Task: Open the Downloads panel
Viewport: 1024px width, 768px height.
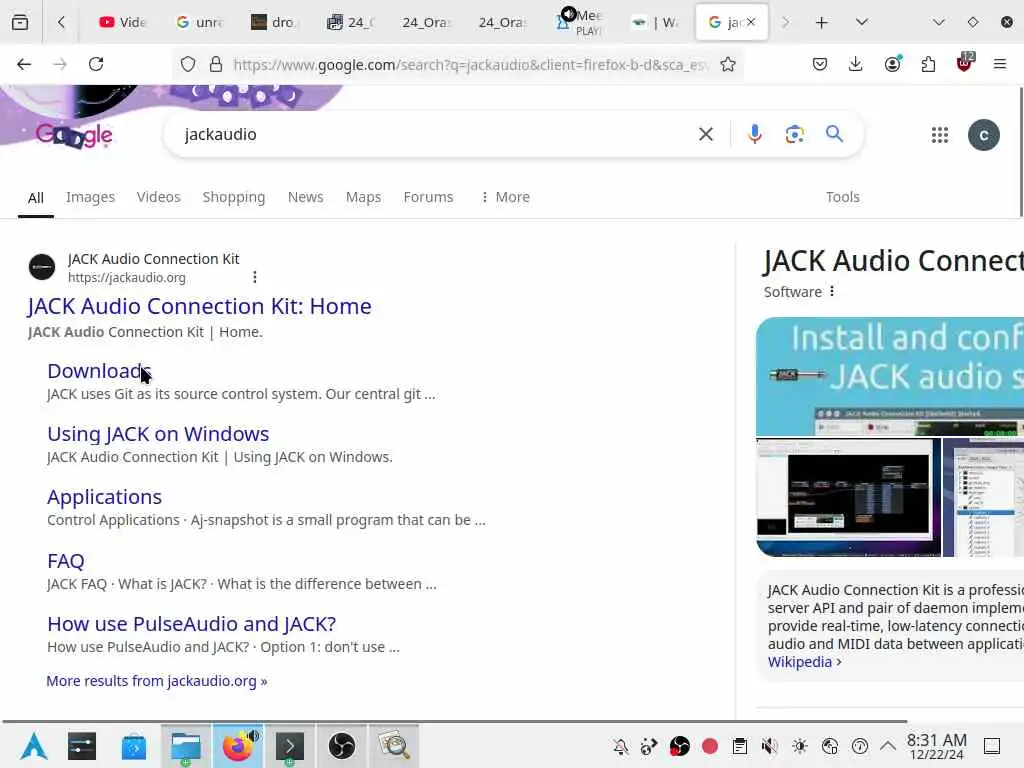Action: (856, 64)
